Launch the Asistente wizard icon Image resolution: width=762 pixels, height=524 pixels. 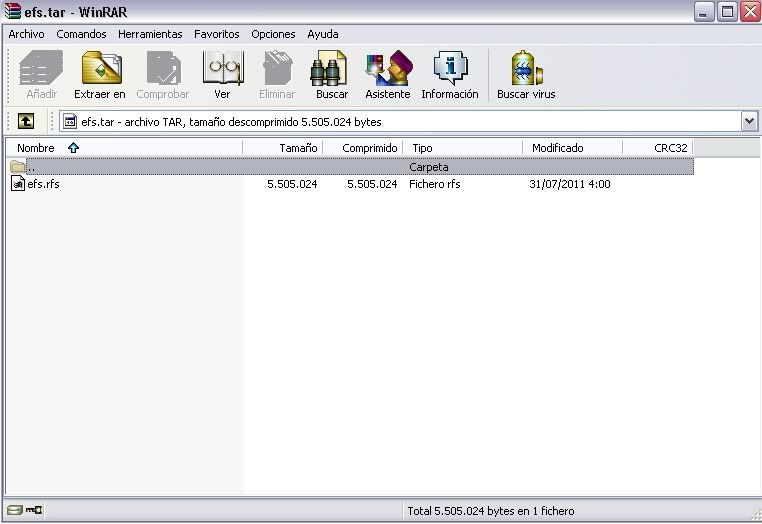(x=389, y=69)
